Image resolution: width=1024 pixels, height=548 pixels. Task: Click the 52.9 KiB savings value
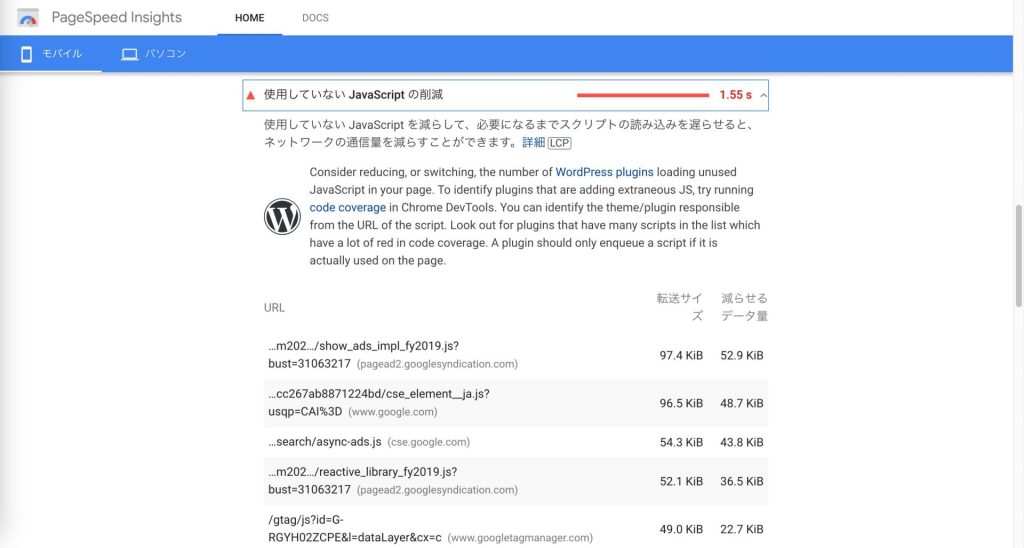[742, 355]
